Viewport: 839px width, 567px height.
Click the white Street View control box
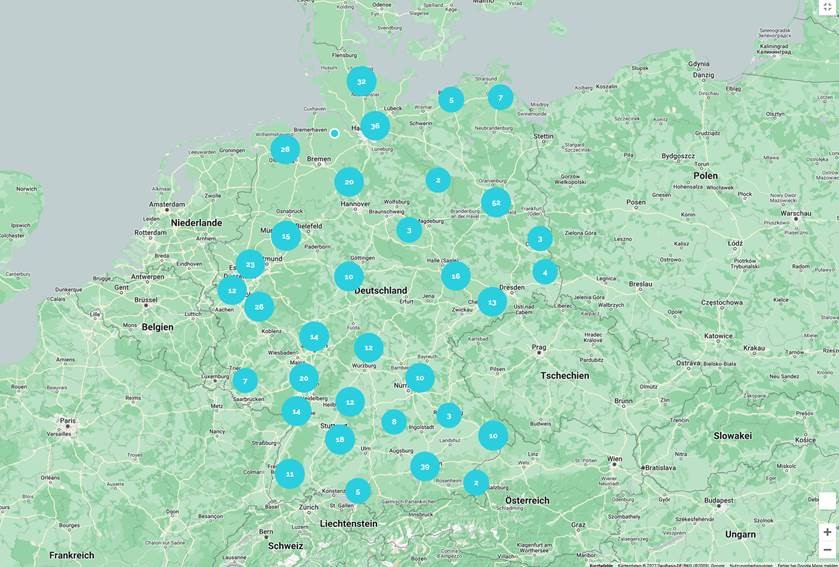coord(827,501)
